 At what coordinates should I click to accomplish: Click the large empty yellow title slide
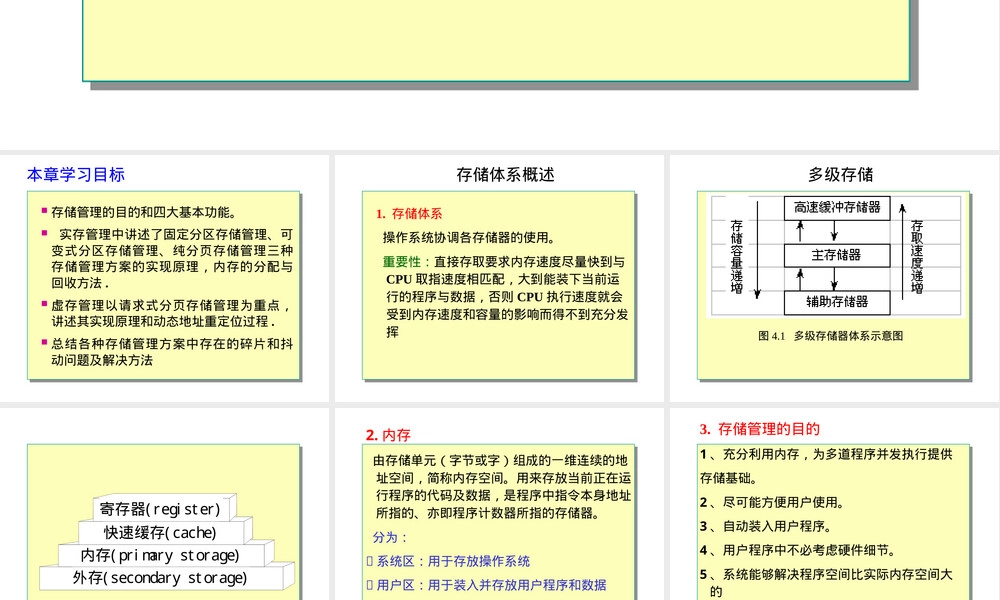pos(496,40)
